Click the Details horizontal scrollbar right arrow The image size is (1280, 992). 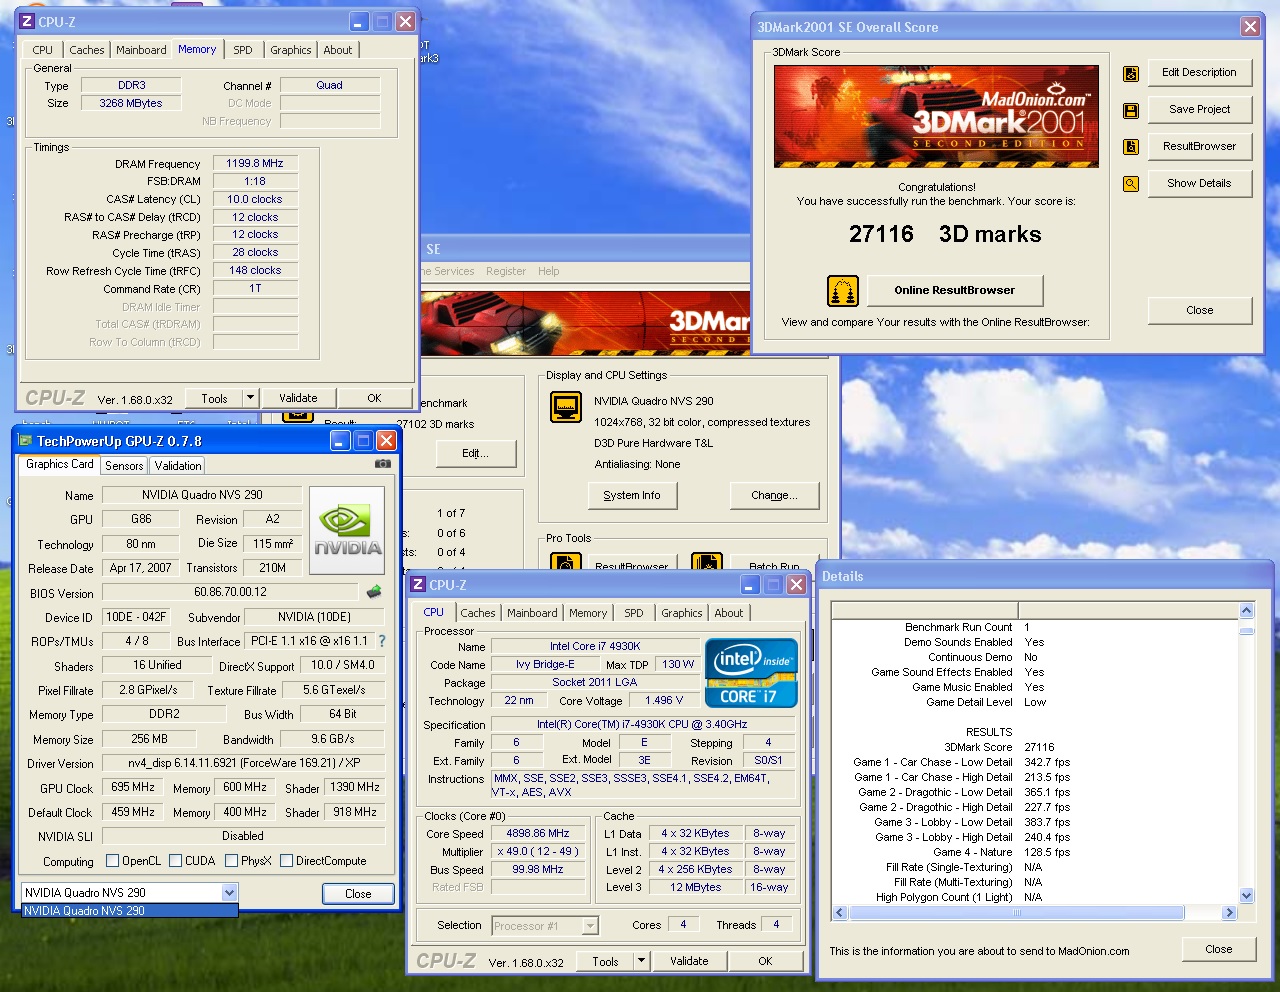(1230, 913)
